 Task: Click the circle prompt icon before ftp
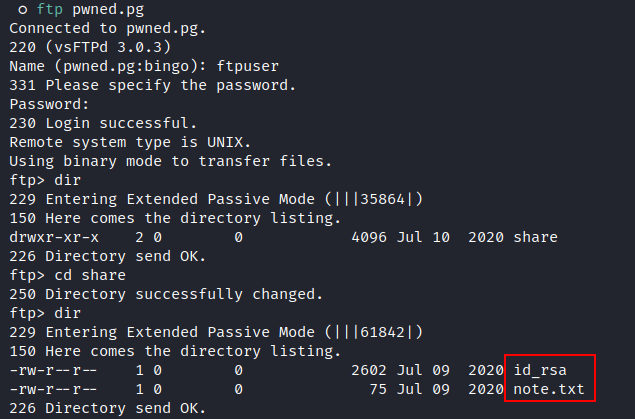23,10
